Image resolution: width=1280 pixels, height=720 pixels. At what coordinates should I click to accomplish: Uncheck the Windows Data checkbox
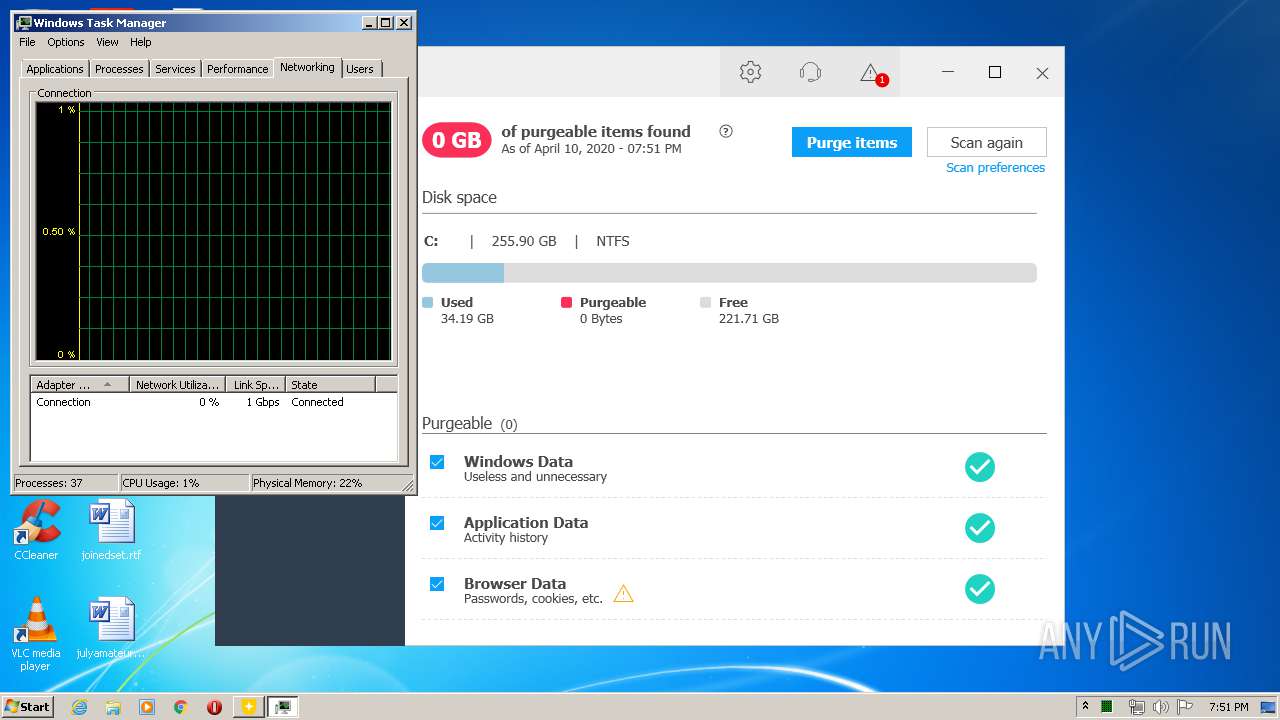(x=437, y=462)
